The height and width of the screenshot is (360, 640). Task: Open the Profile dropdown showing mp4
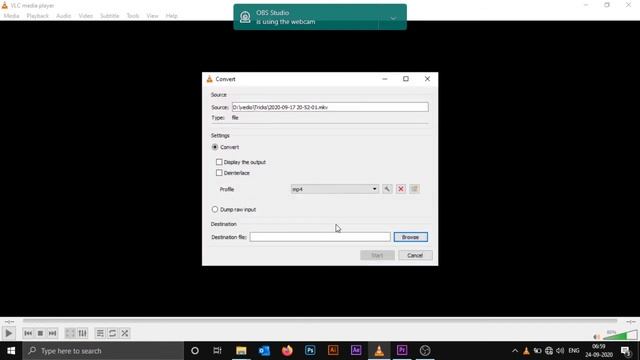tap(334, 189)
